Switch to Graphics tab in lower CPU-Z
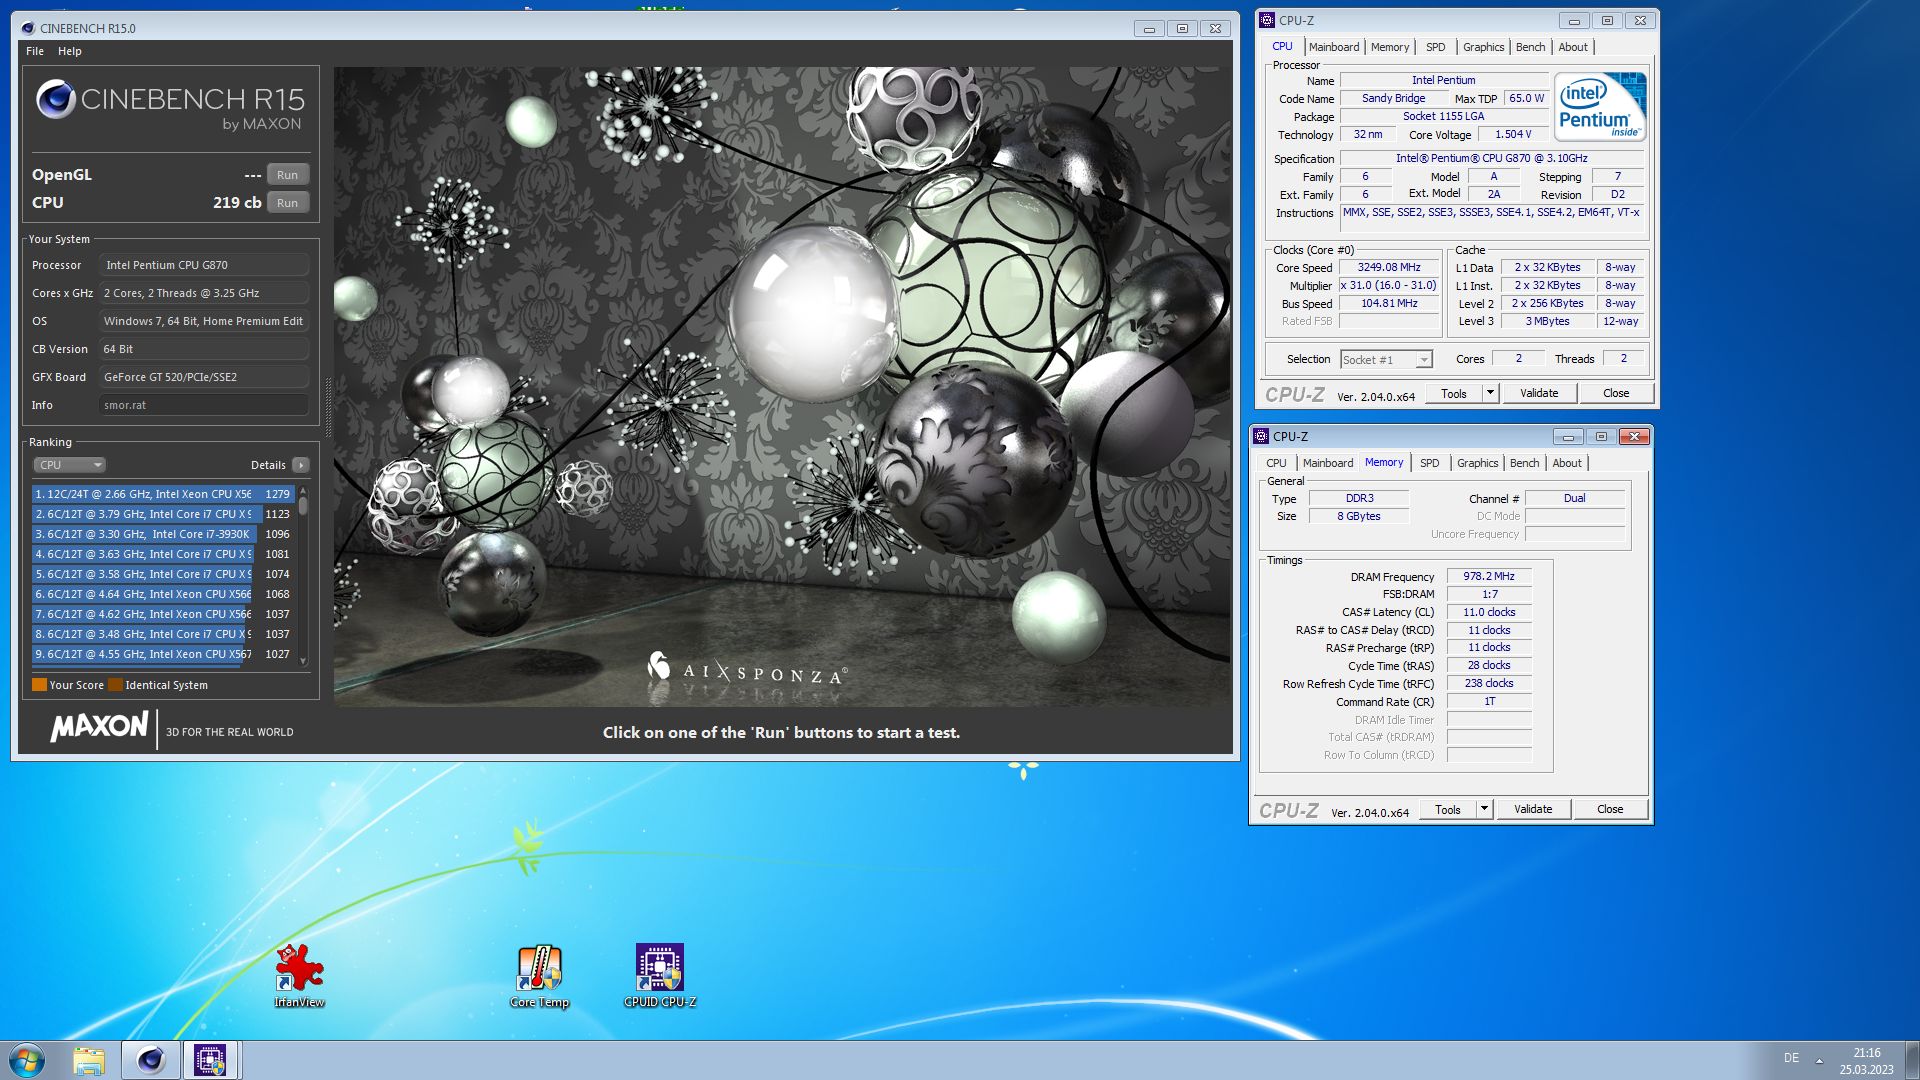1920x1080 pixels. (1477, 463)
